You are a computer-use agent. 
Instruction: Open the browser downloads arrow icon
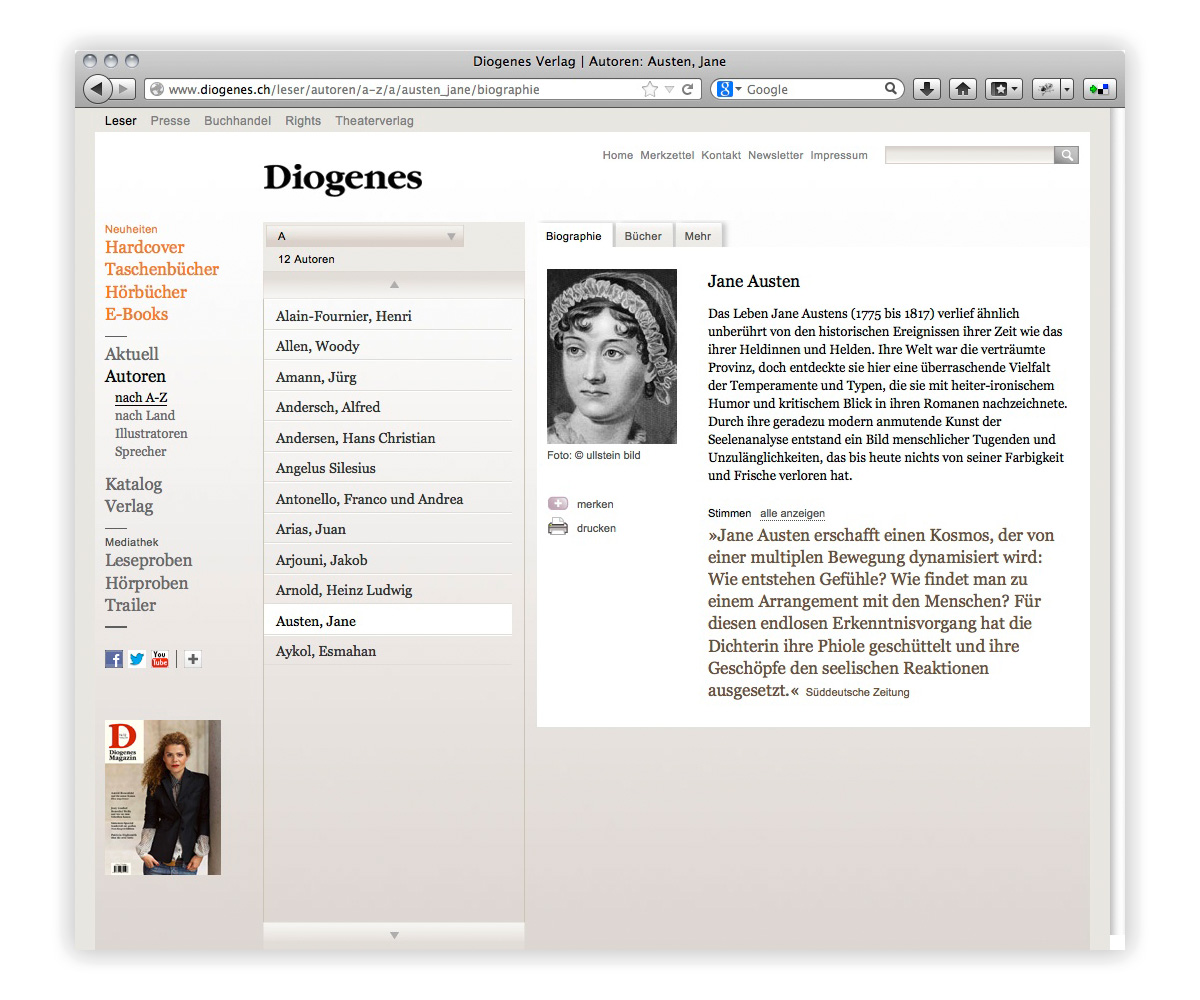[x=927, y=89]
